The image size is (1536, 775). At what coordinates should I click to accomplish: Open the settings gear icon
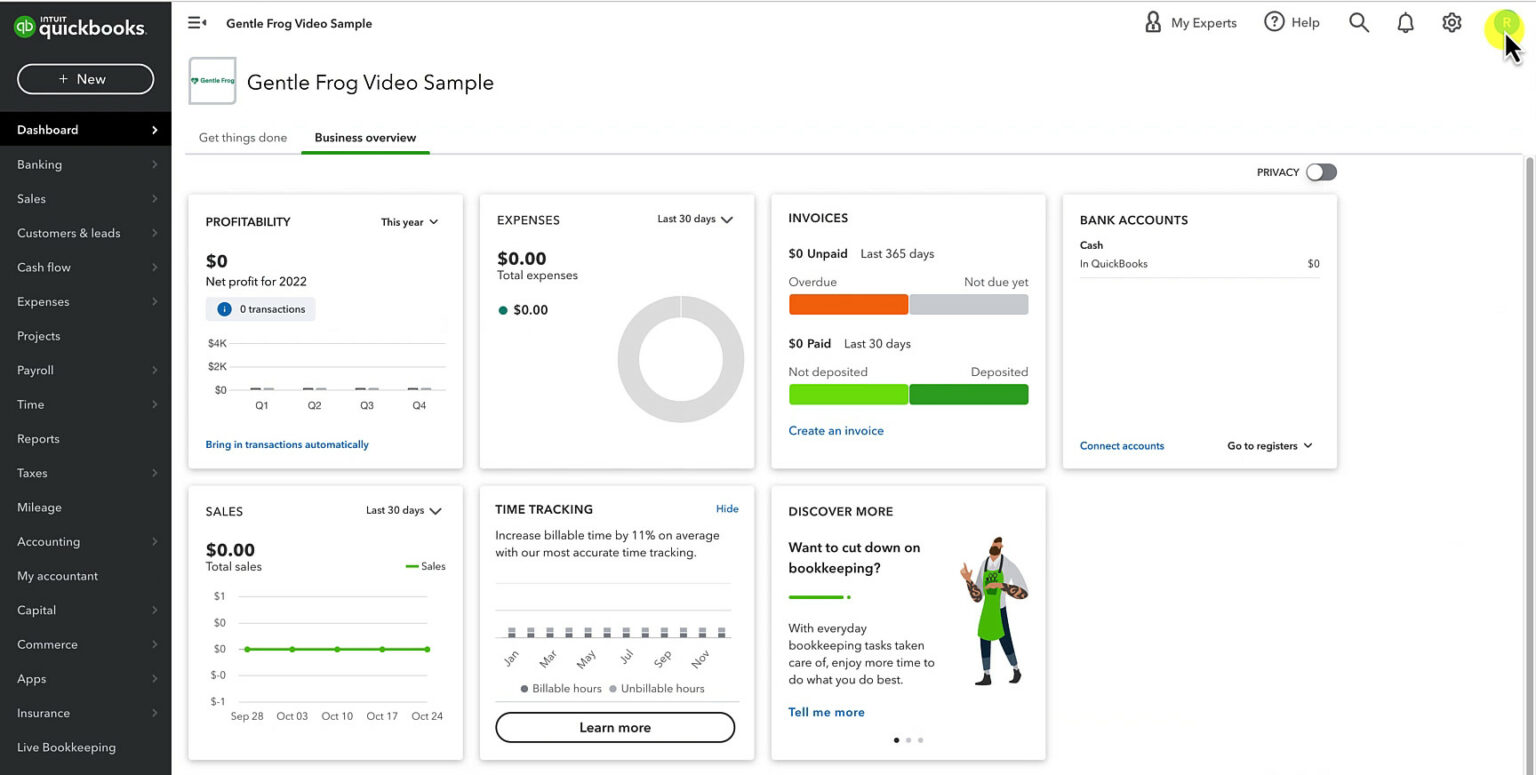pos(1452,22)
